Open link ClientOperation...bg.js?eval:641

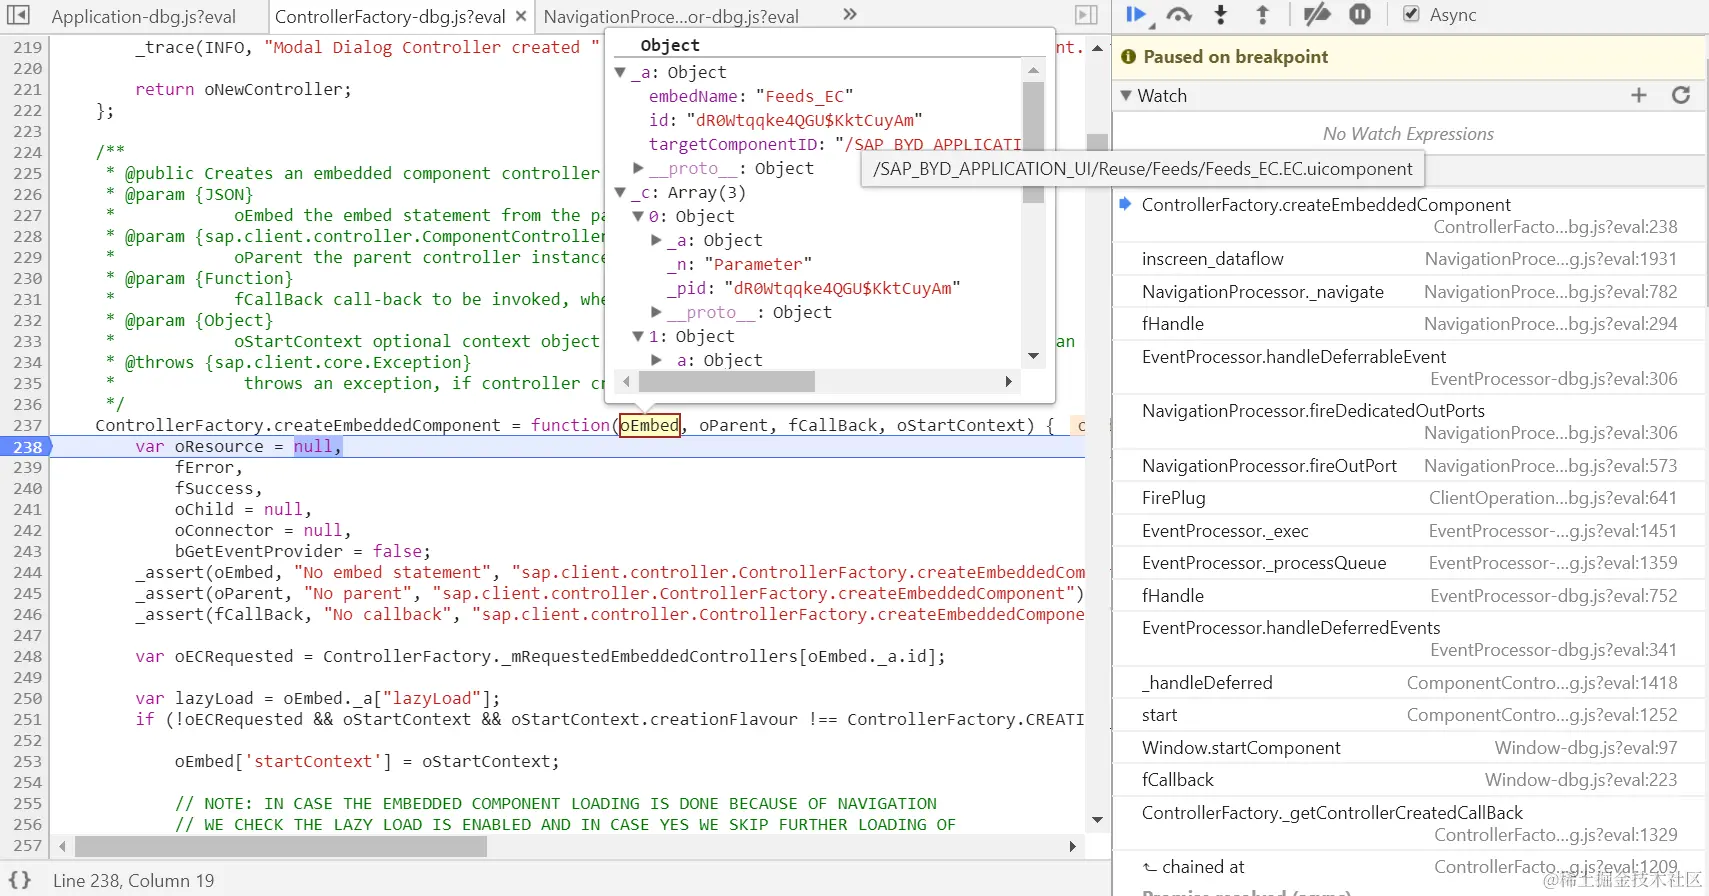coord(1552,498)
